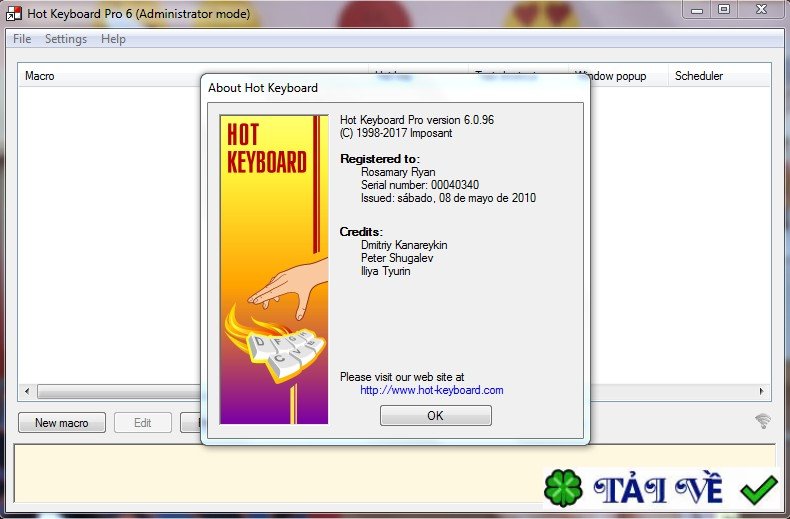Click the scroll right arrow of macro list

coord(761,391)
